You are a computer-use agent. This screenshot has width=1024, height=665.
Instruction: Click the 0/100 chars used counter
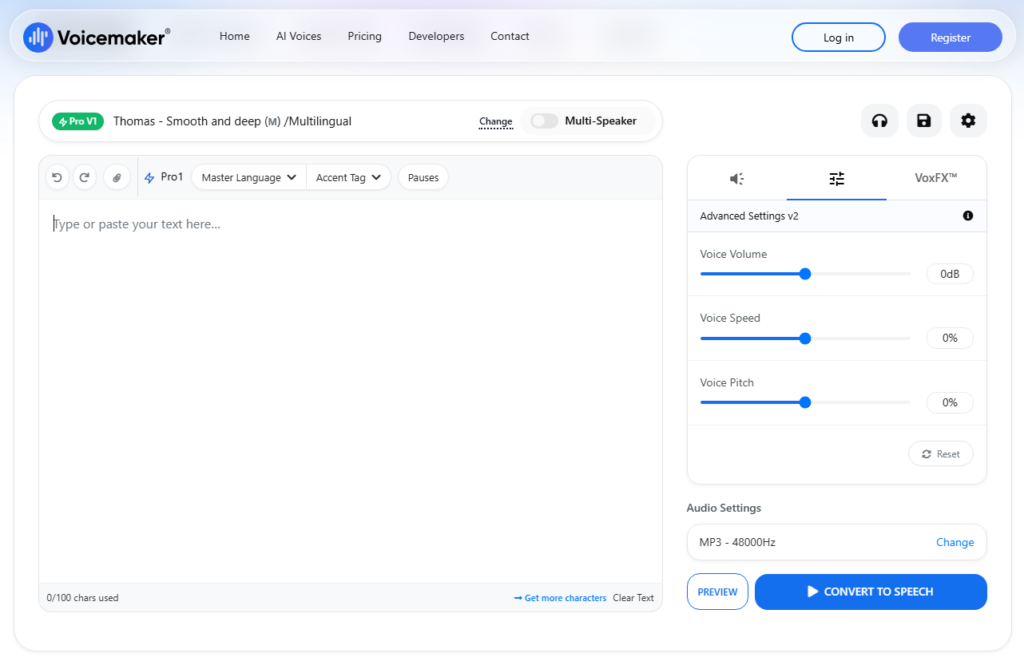pyautogui.click(x=82, y=598)
